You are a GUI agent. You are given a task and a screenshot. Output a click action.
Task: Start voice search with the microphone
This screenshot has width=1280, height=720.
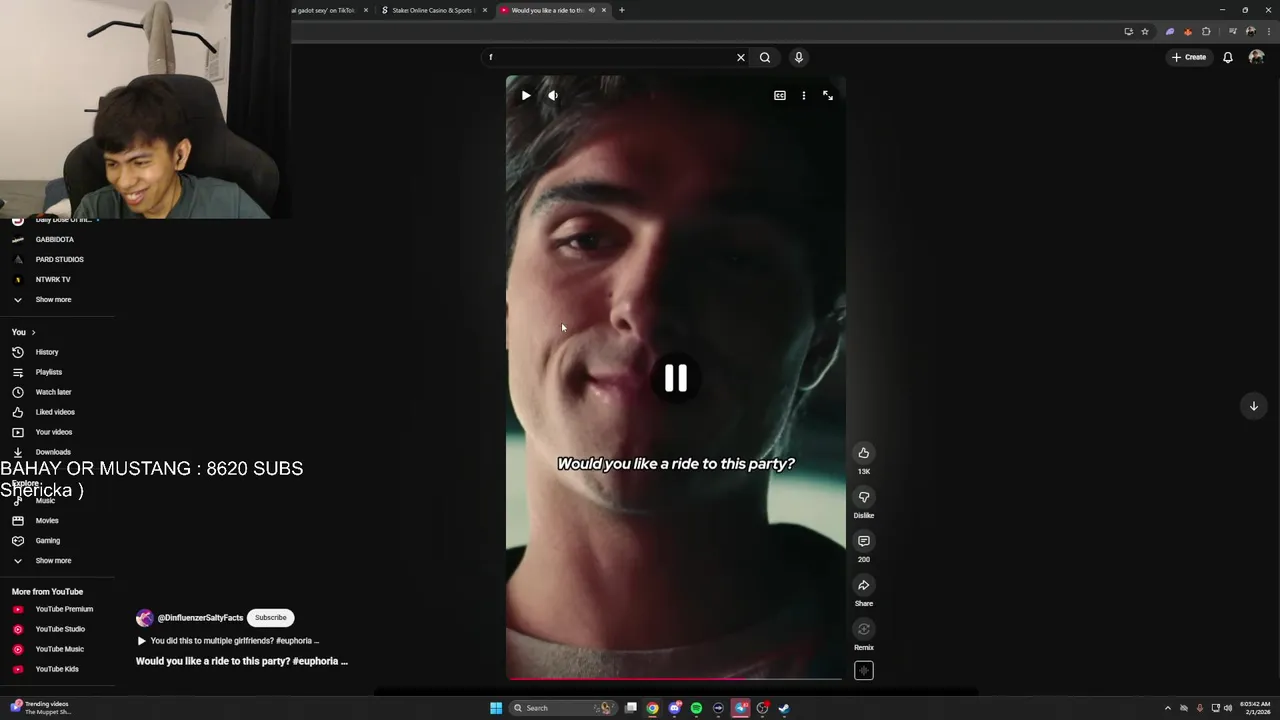tap(799, 57)
